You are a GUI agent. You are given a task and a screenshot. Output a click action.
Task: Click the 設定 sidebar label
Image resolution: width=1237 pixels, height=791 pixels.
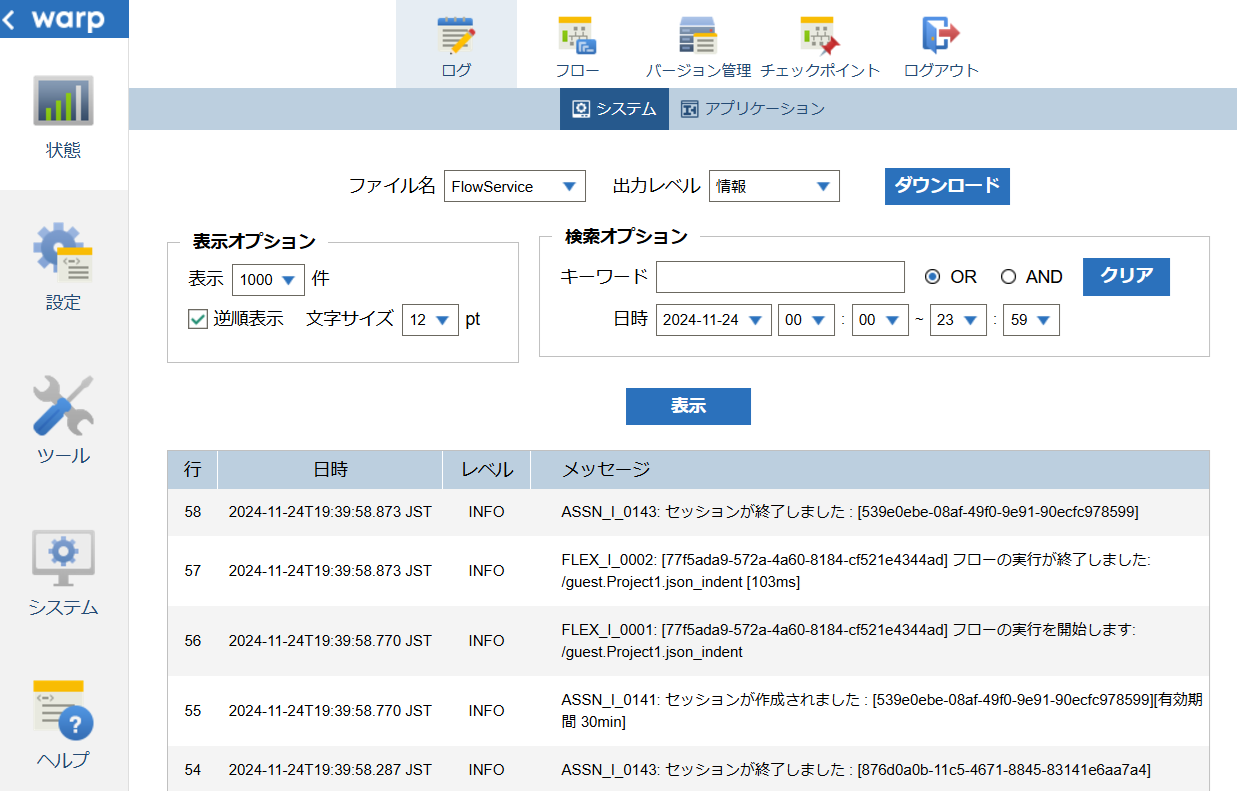tap(63, 303)
